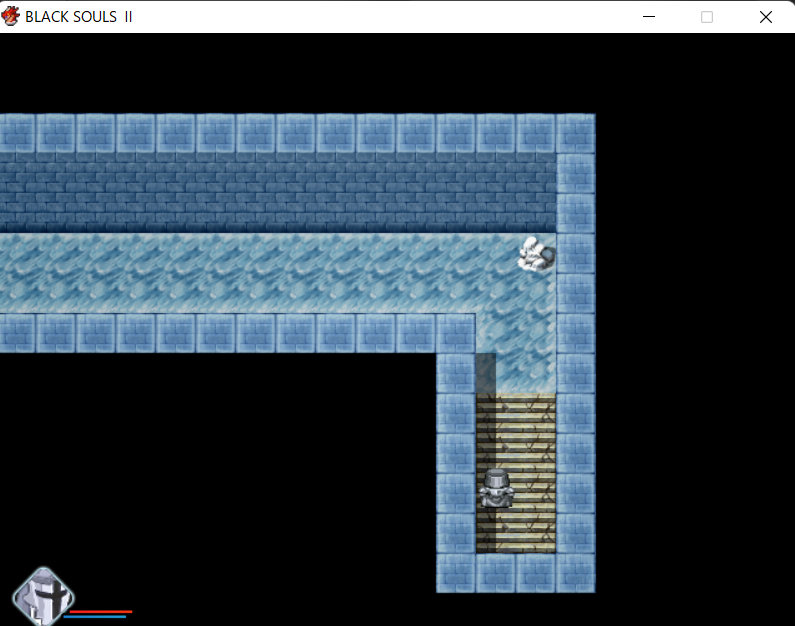Image resolution: width=795 pixels, height=626 pixels.
Task: Click the knight helmet portrait in the HUD
Action: pyautogui.click(x=44, y=596)
